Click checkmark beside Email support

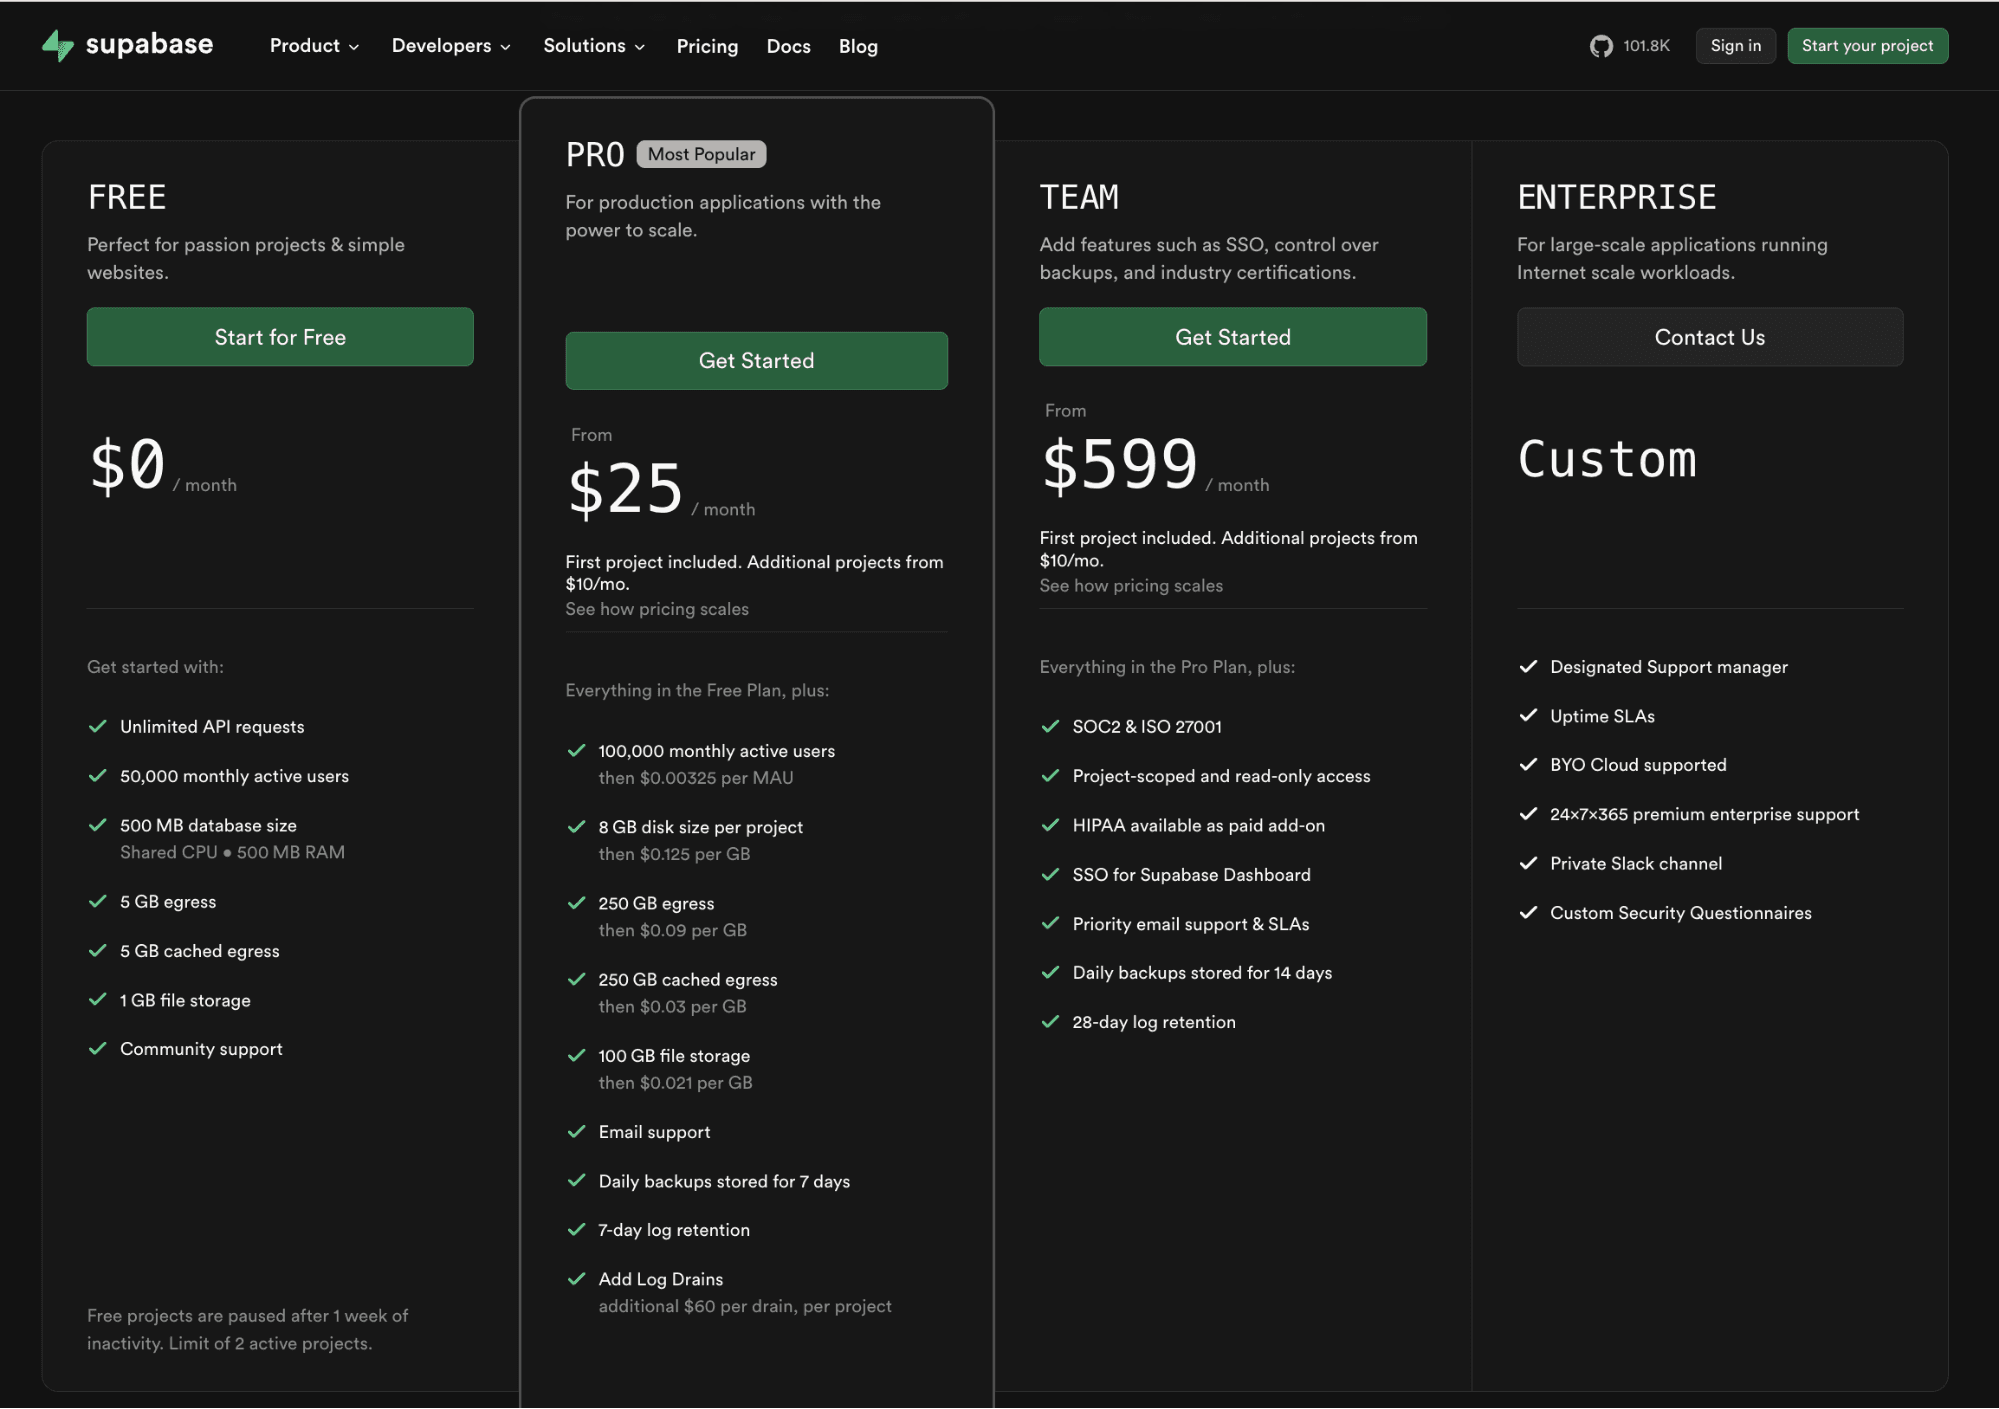(576, 1132)
